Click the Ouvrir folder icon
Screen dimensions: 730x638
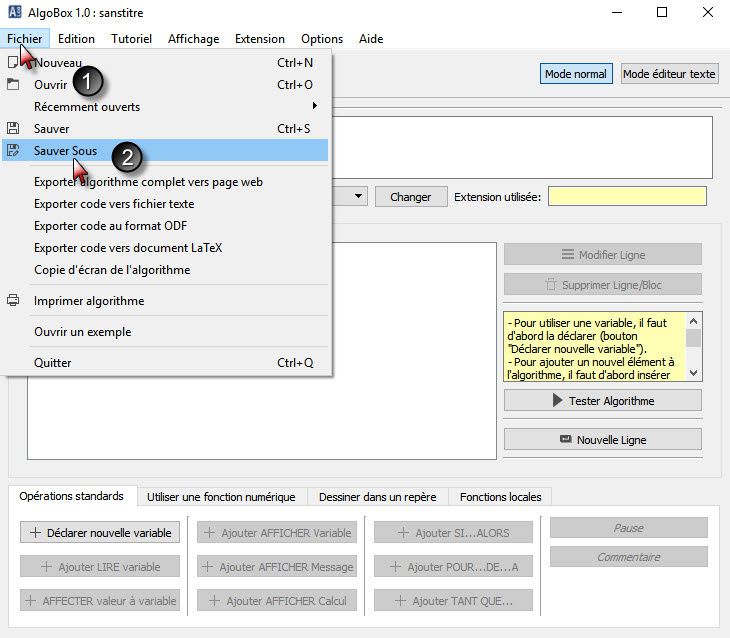[x=13, y=85]
